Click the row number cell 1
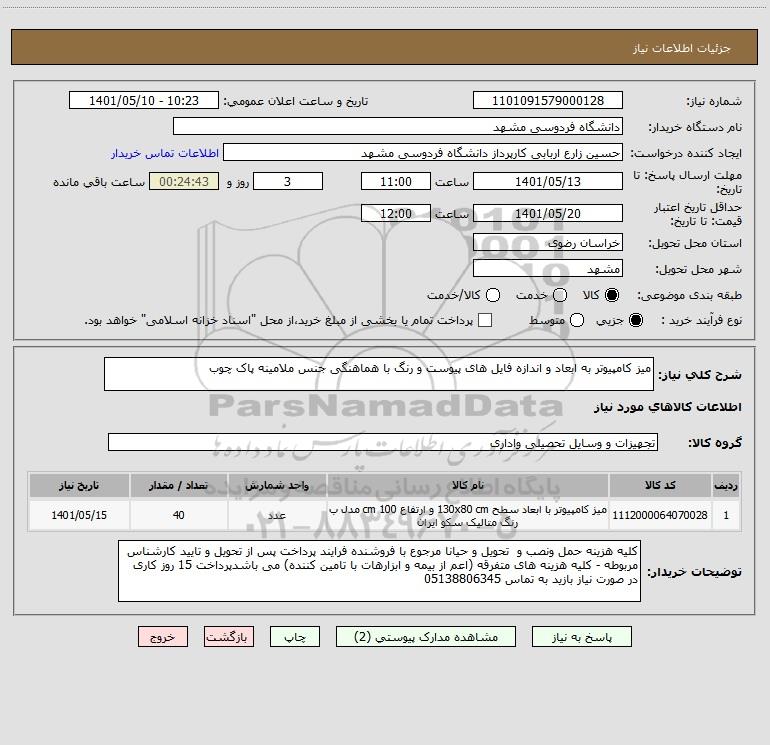Viewport: 770px width, 745px height. [x=726, y=515]
